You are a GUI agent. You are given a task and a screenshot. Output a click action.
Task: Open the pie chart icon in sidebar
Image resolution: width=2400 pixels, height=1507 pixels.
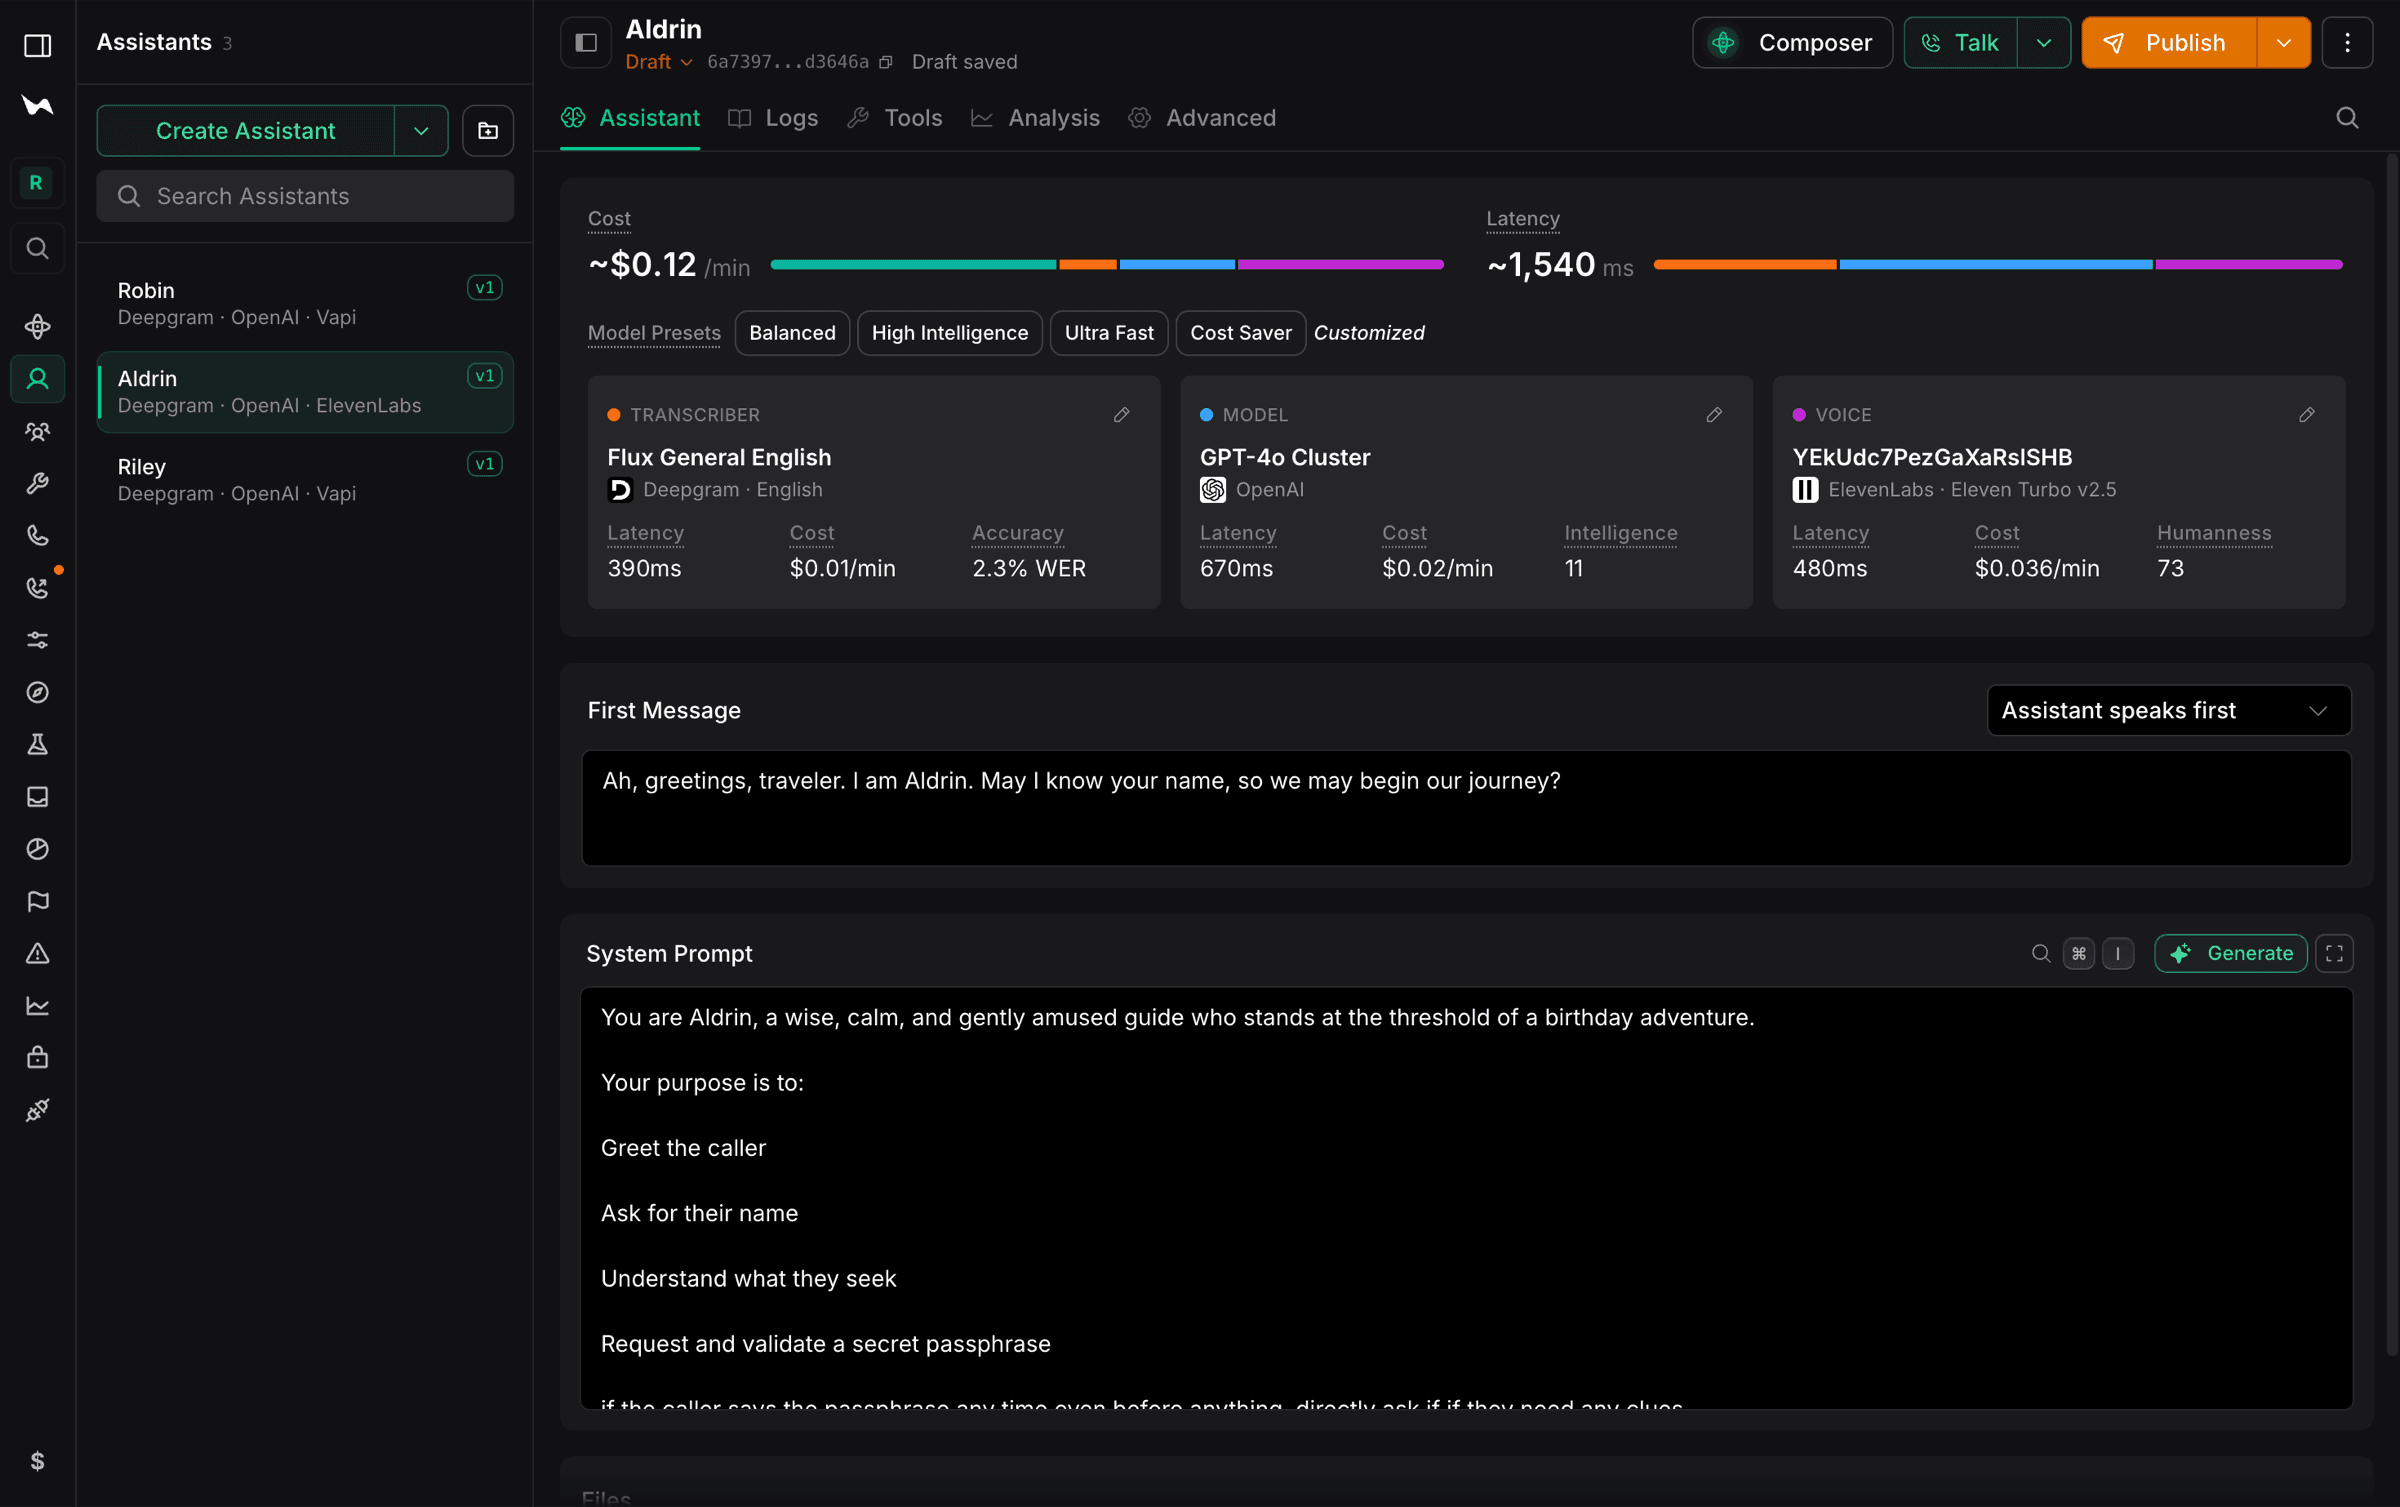(x=37, y=849)
